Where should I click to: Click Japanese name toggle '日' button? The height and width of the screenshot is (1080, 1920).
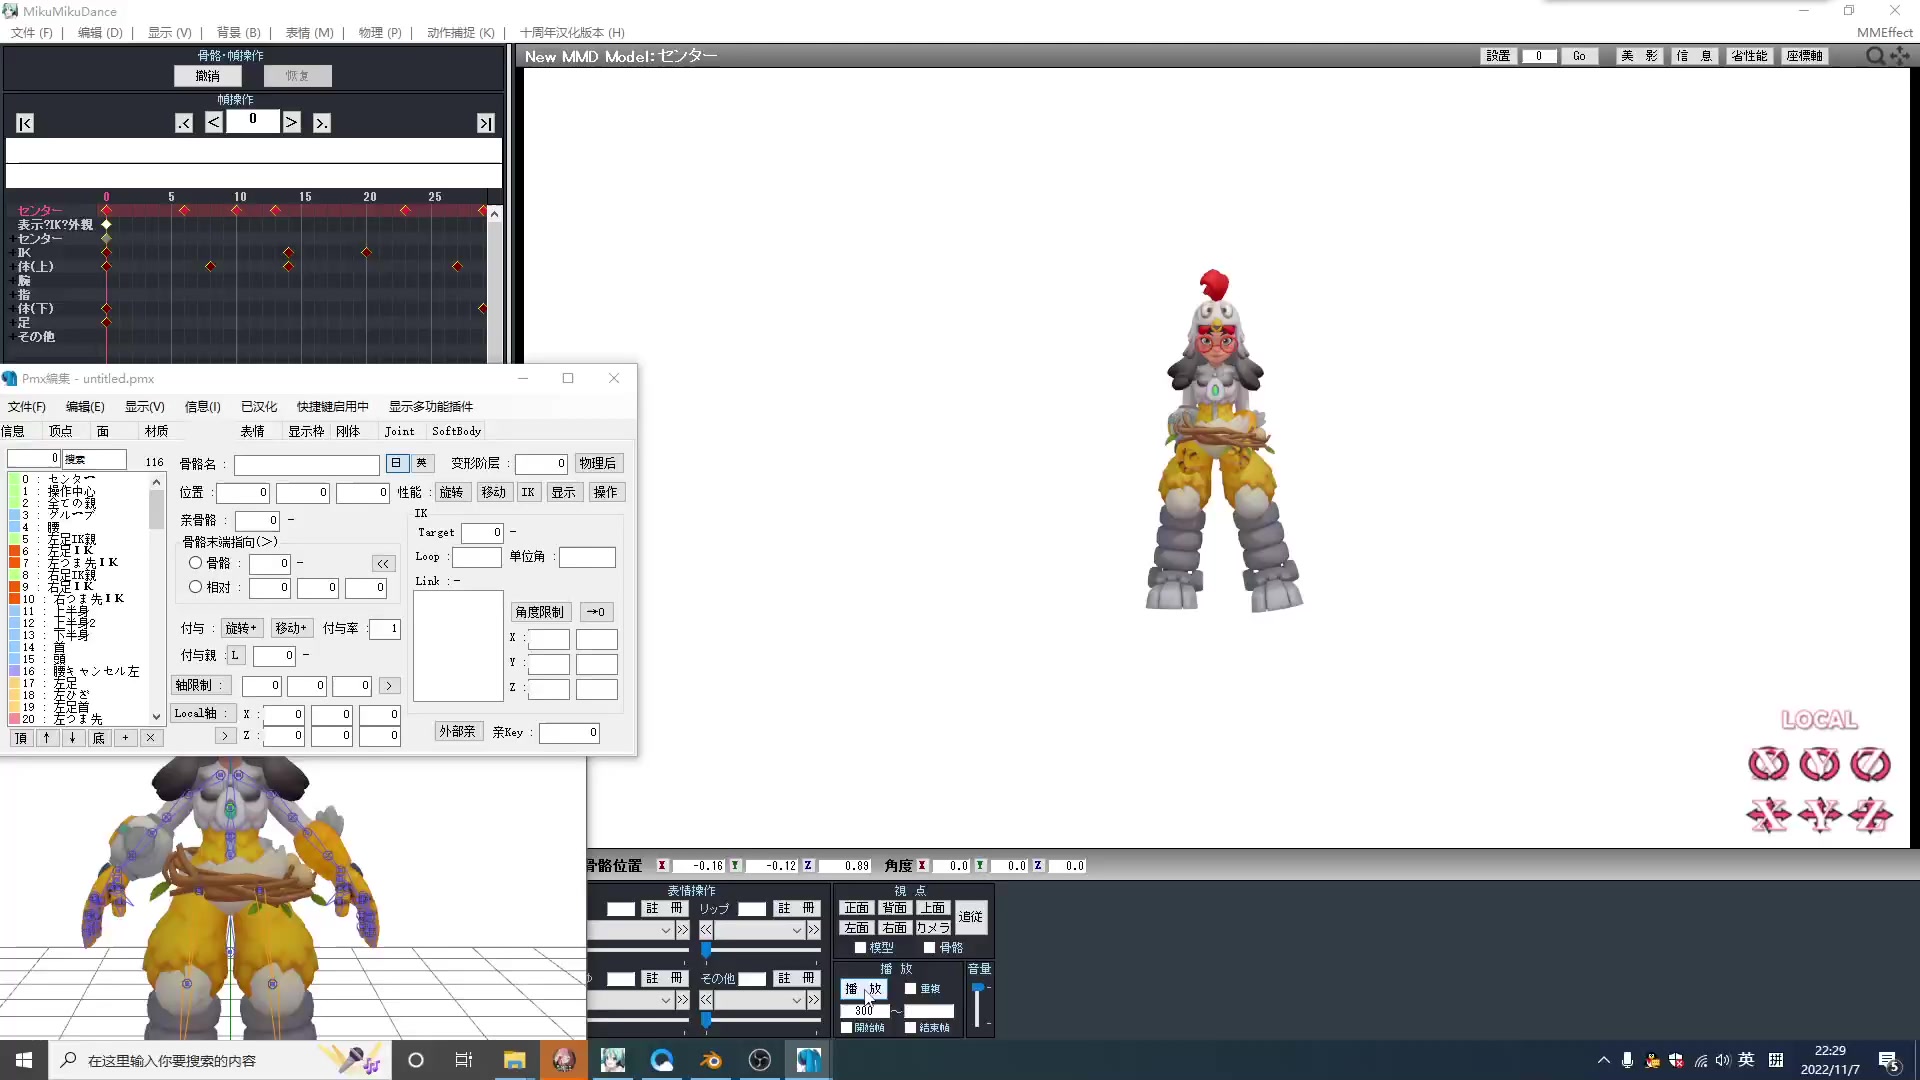click(x=396, y=463)
